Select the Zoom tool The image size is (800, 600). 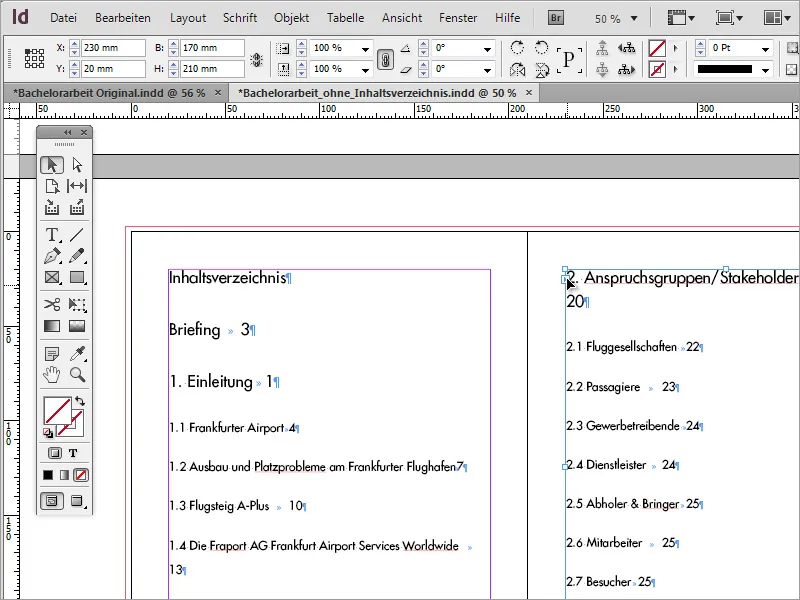pos(77,374)
